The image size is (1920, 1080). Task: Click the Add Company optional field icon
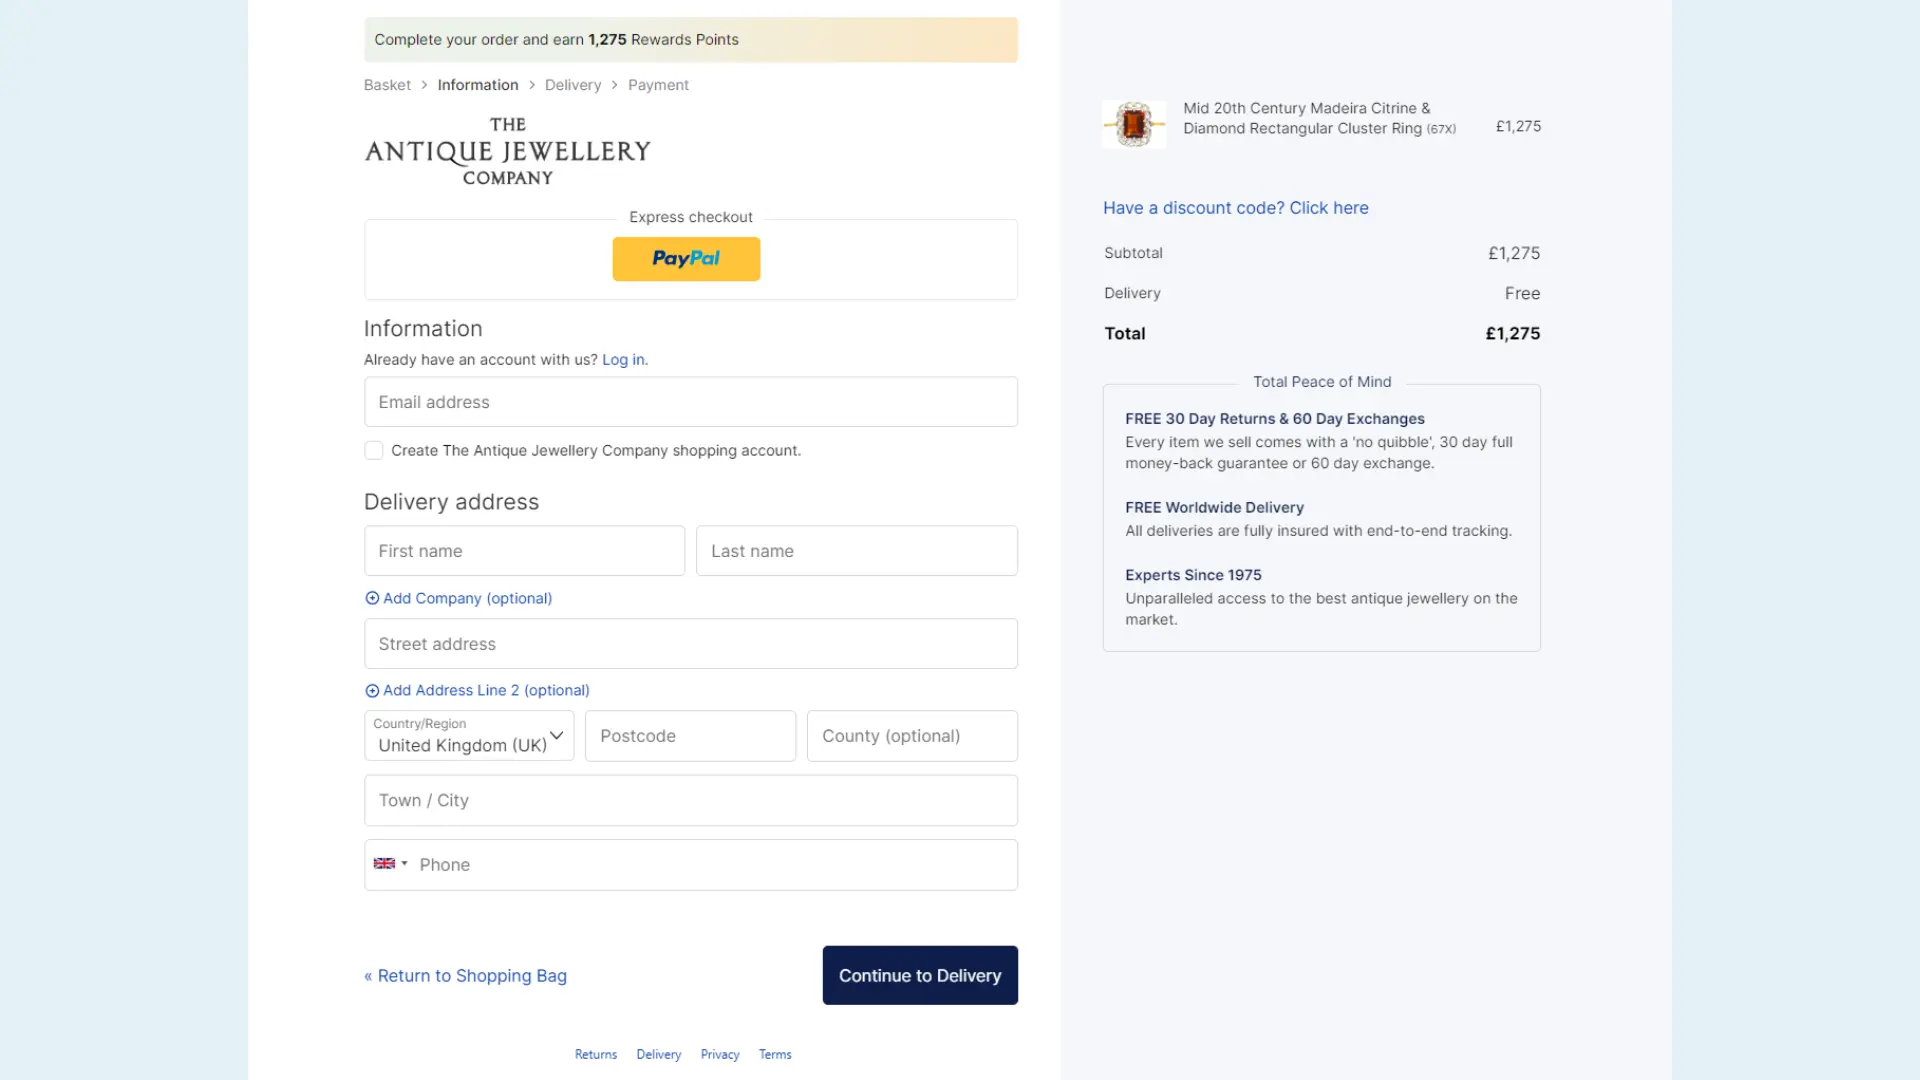(x=371, y=597)
